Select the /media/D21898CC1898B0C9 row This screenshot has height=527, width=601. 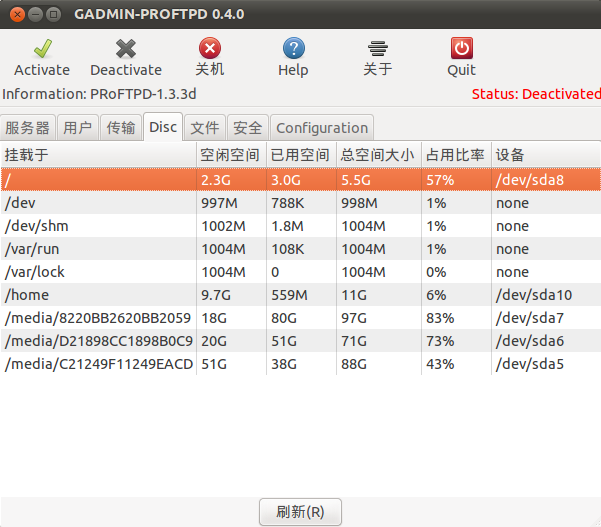pos(300,341)
